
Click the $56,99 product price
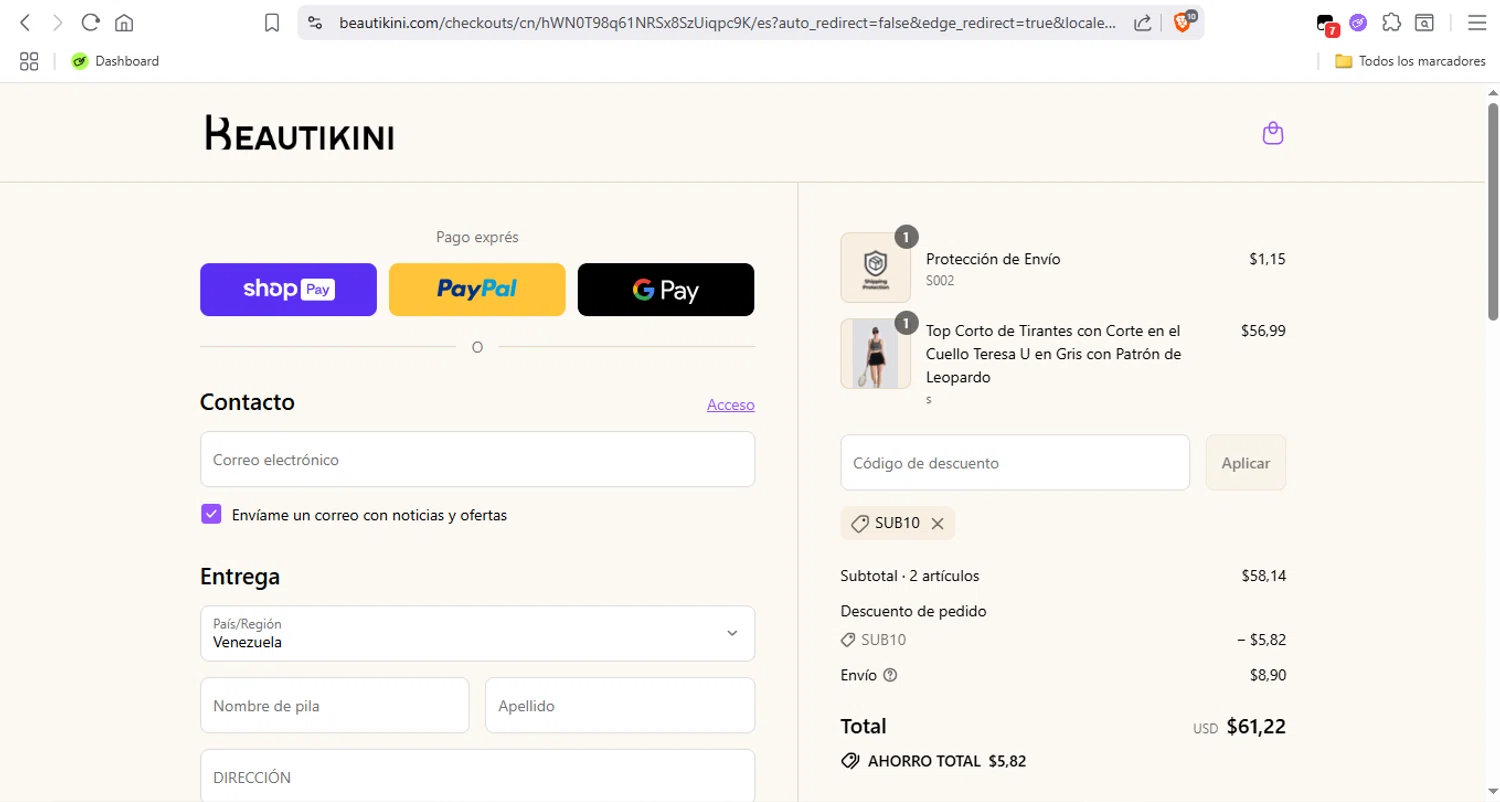1263,330
